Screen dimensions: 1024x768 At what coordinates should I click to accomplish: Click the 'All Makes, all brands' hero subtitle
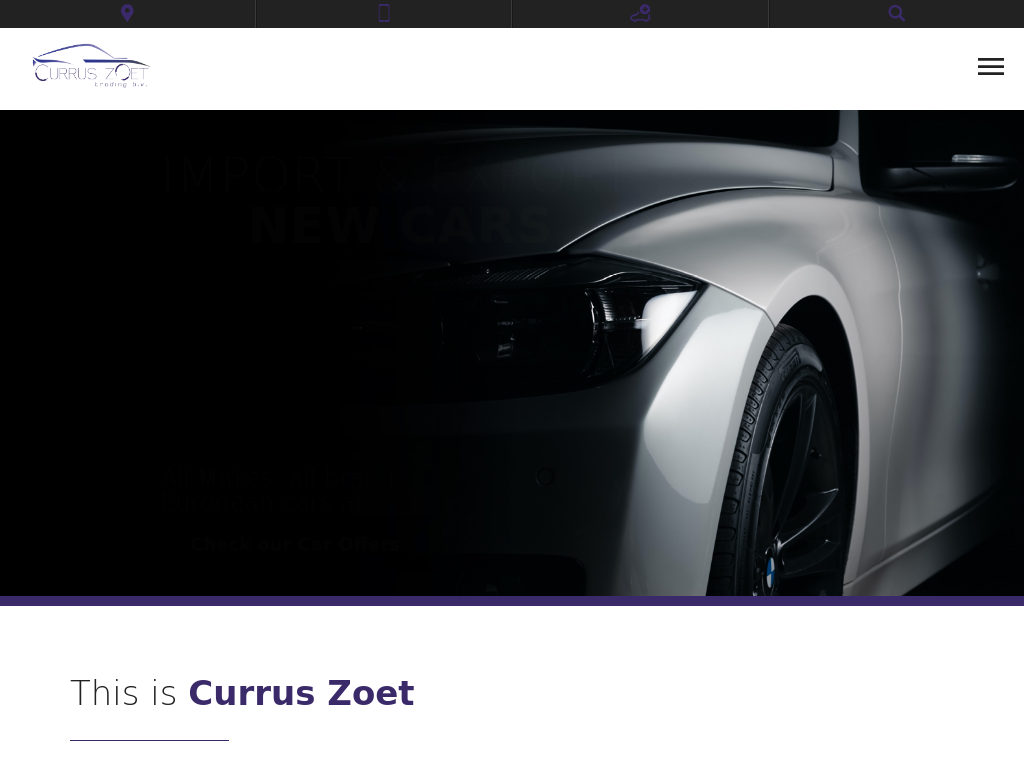pyautogui.click(x=281, y=477)
